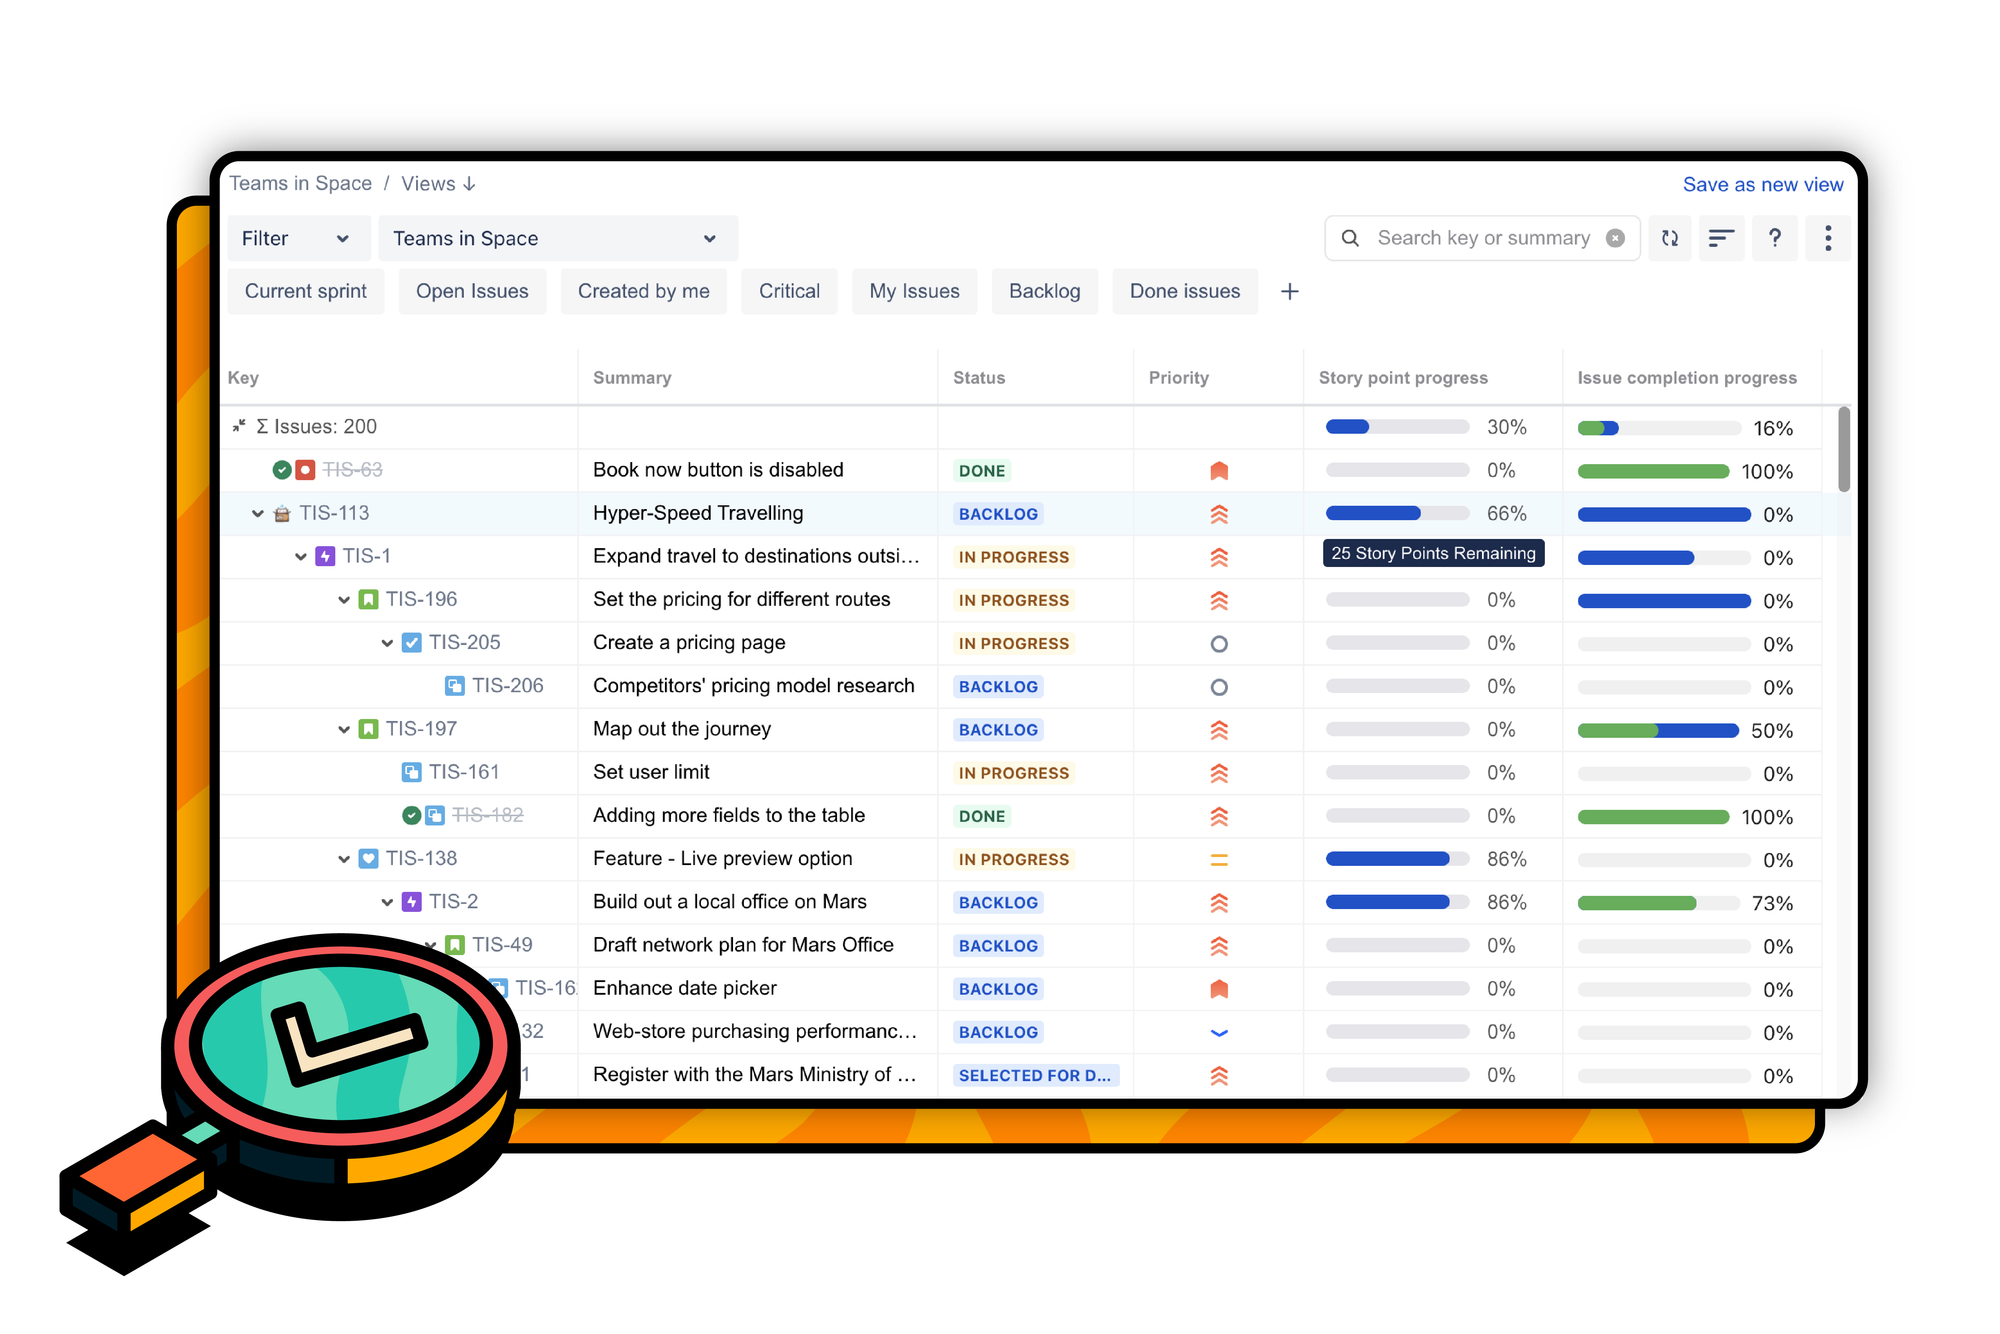Switch to the Done issues tab
Viewport: 2000px width, 1334px height.
pos(1183,290)
